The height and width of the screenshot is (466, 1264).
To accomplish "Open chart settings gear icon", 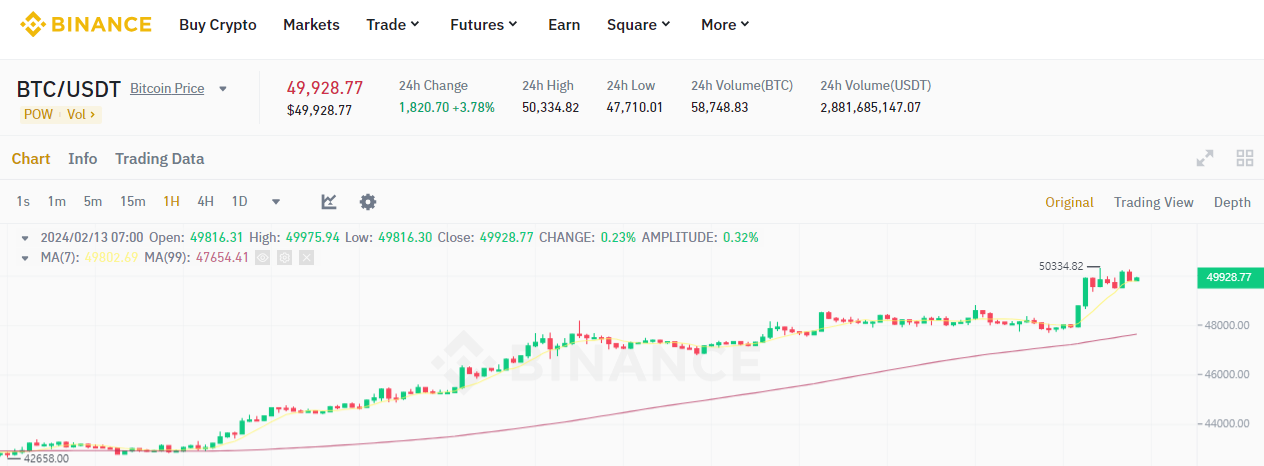I will click(x=368, y=202).
